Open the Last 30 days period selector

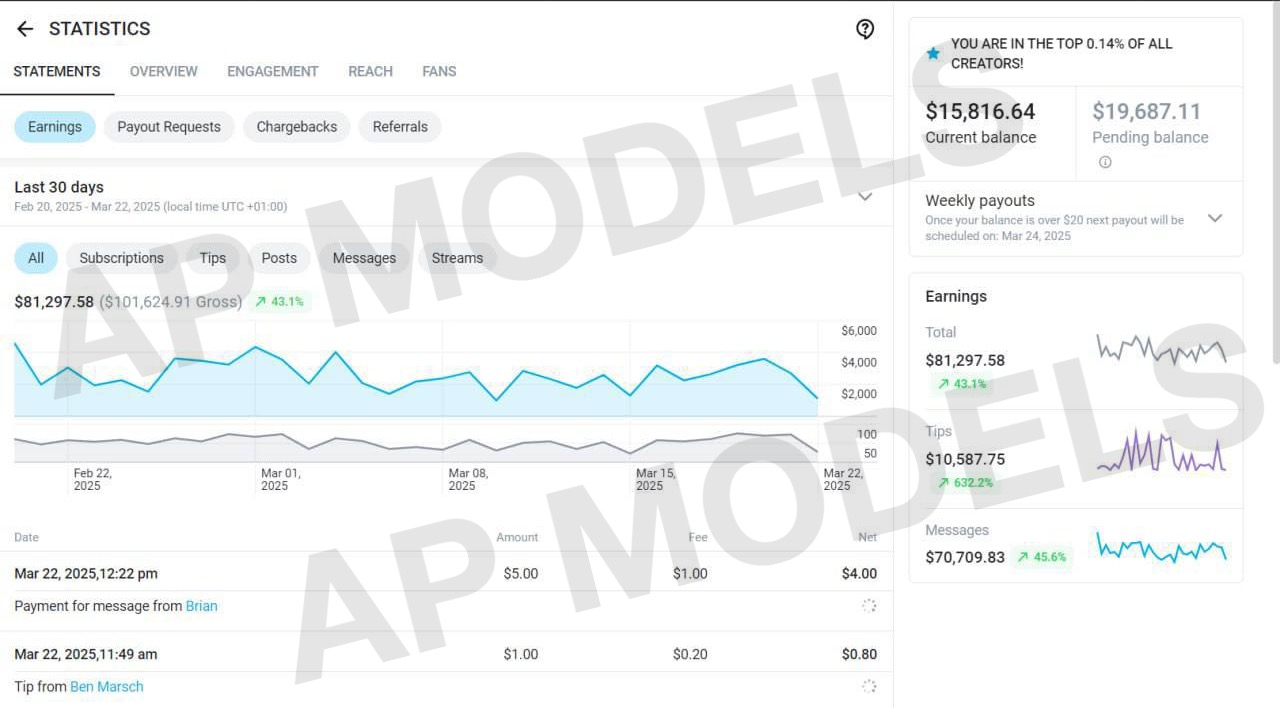446,196
